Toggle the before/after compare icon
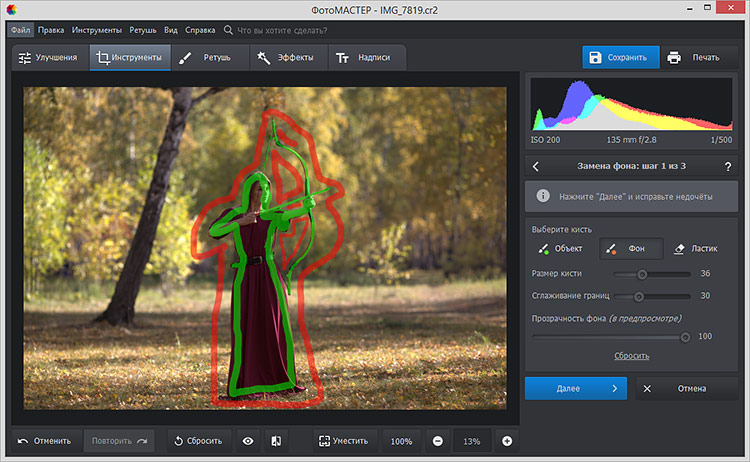 tap(276, 441)
